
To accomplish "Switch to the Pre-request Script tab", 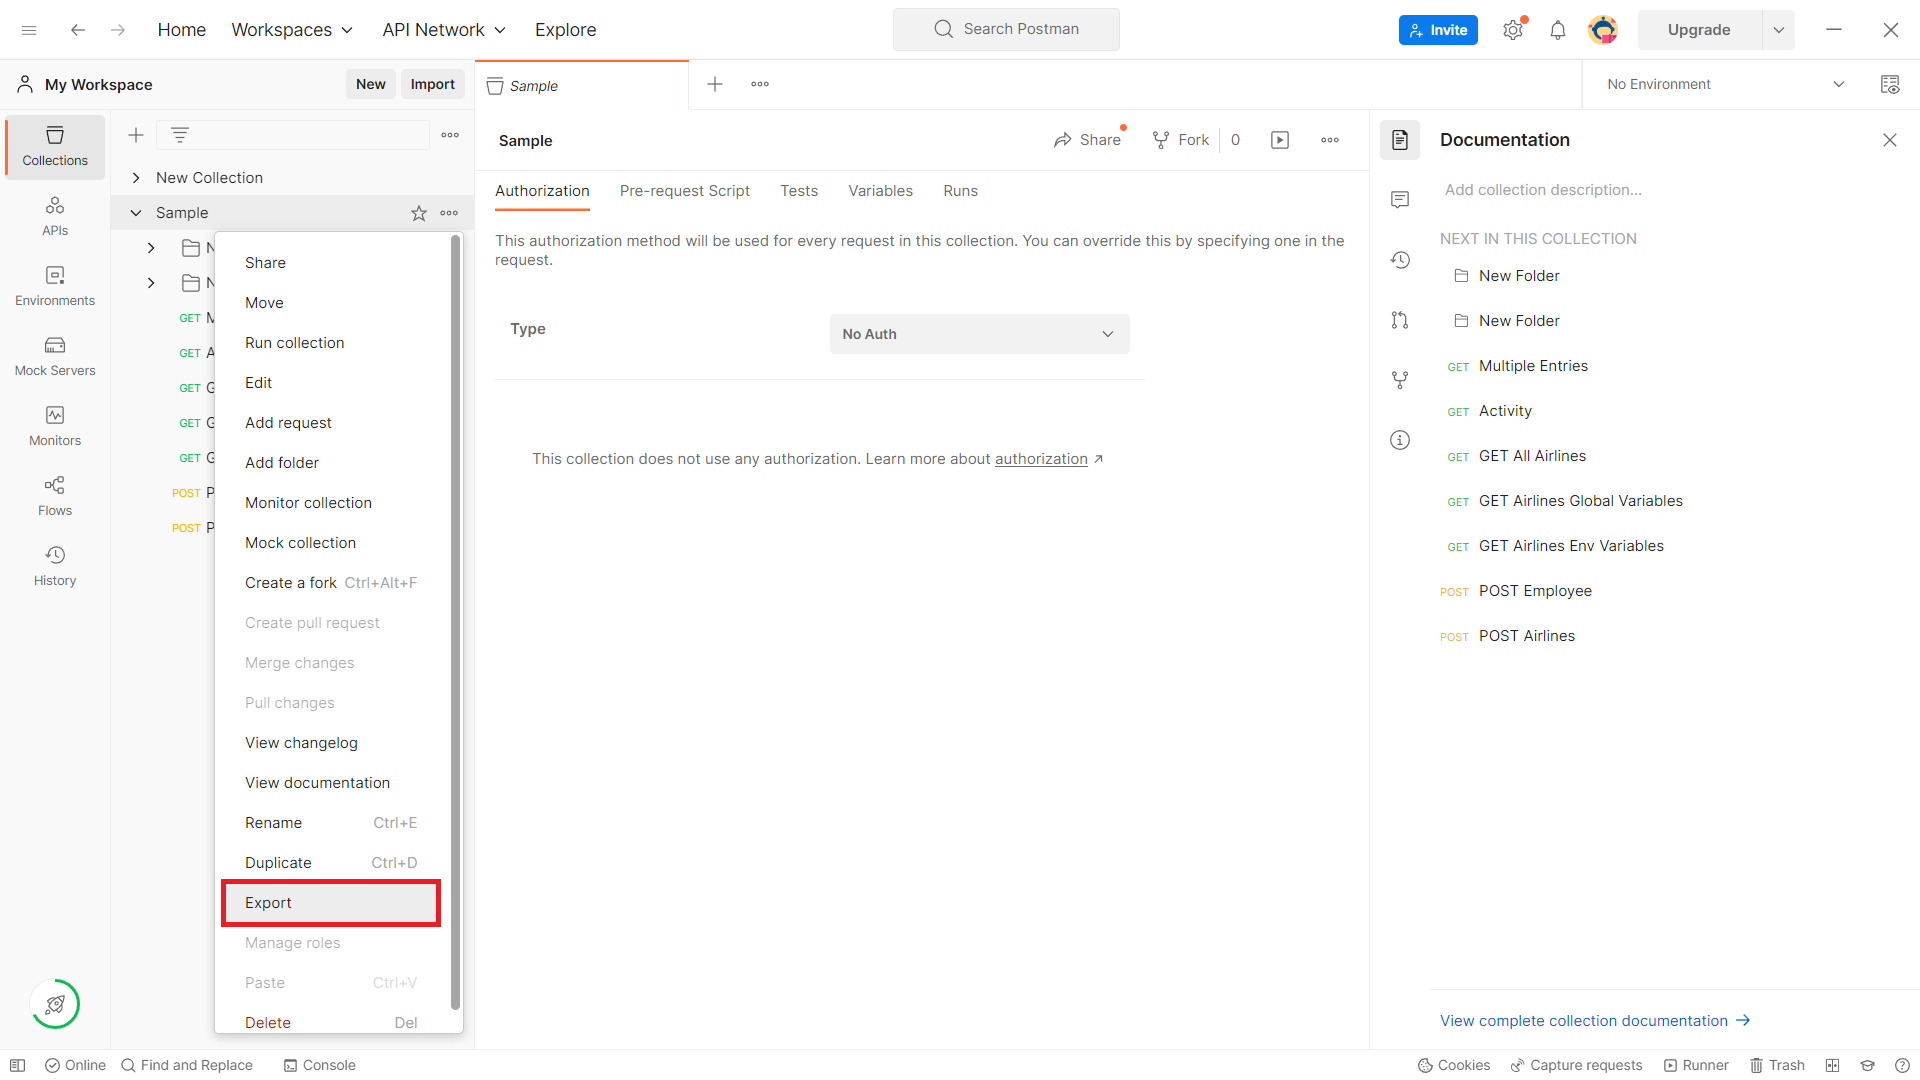I will pos(684,191).
